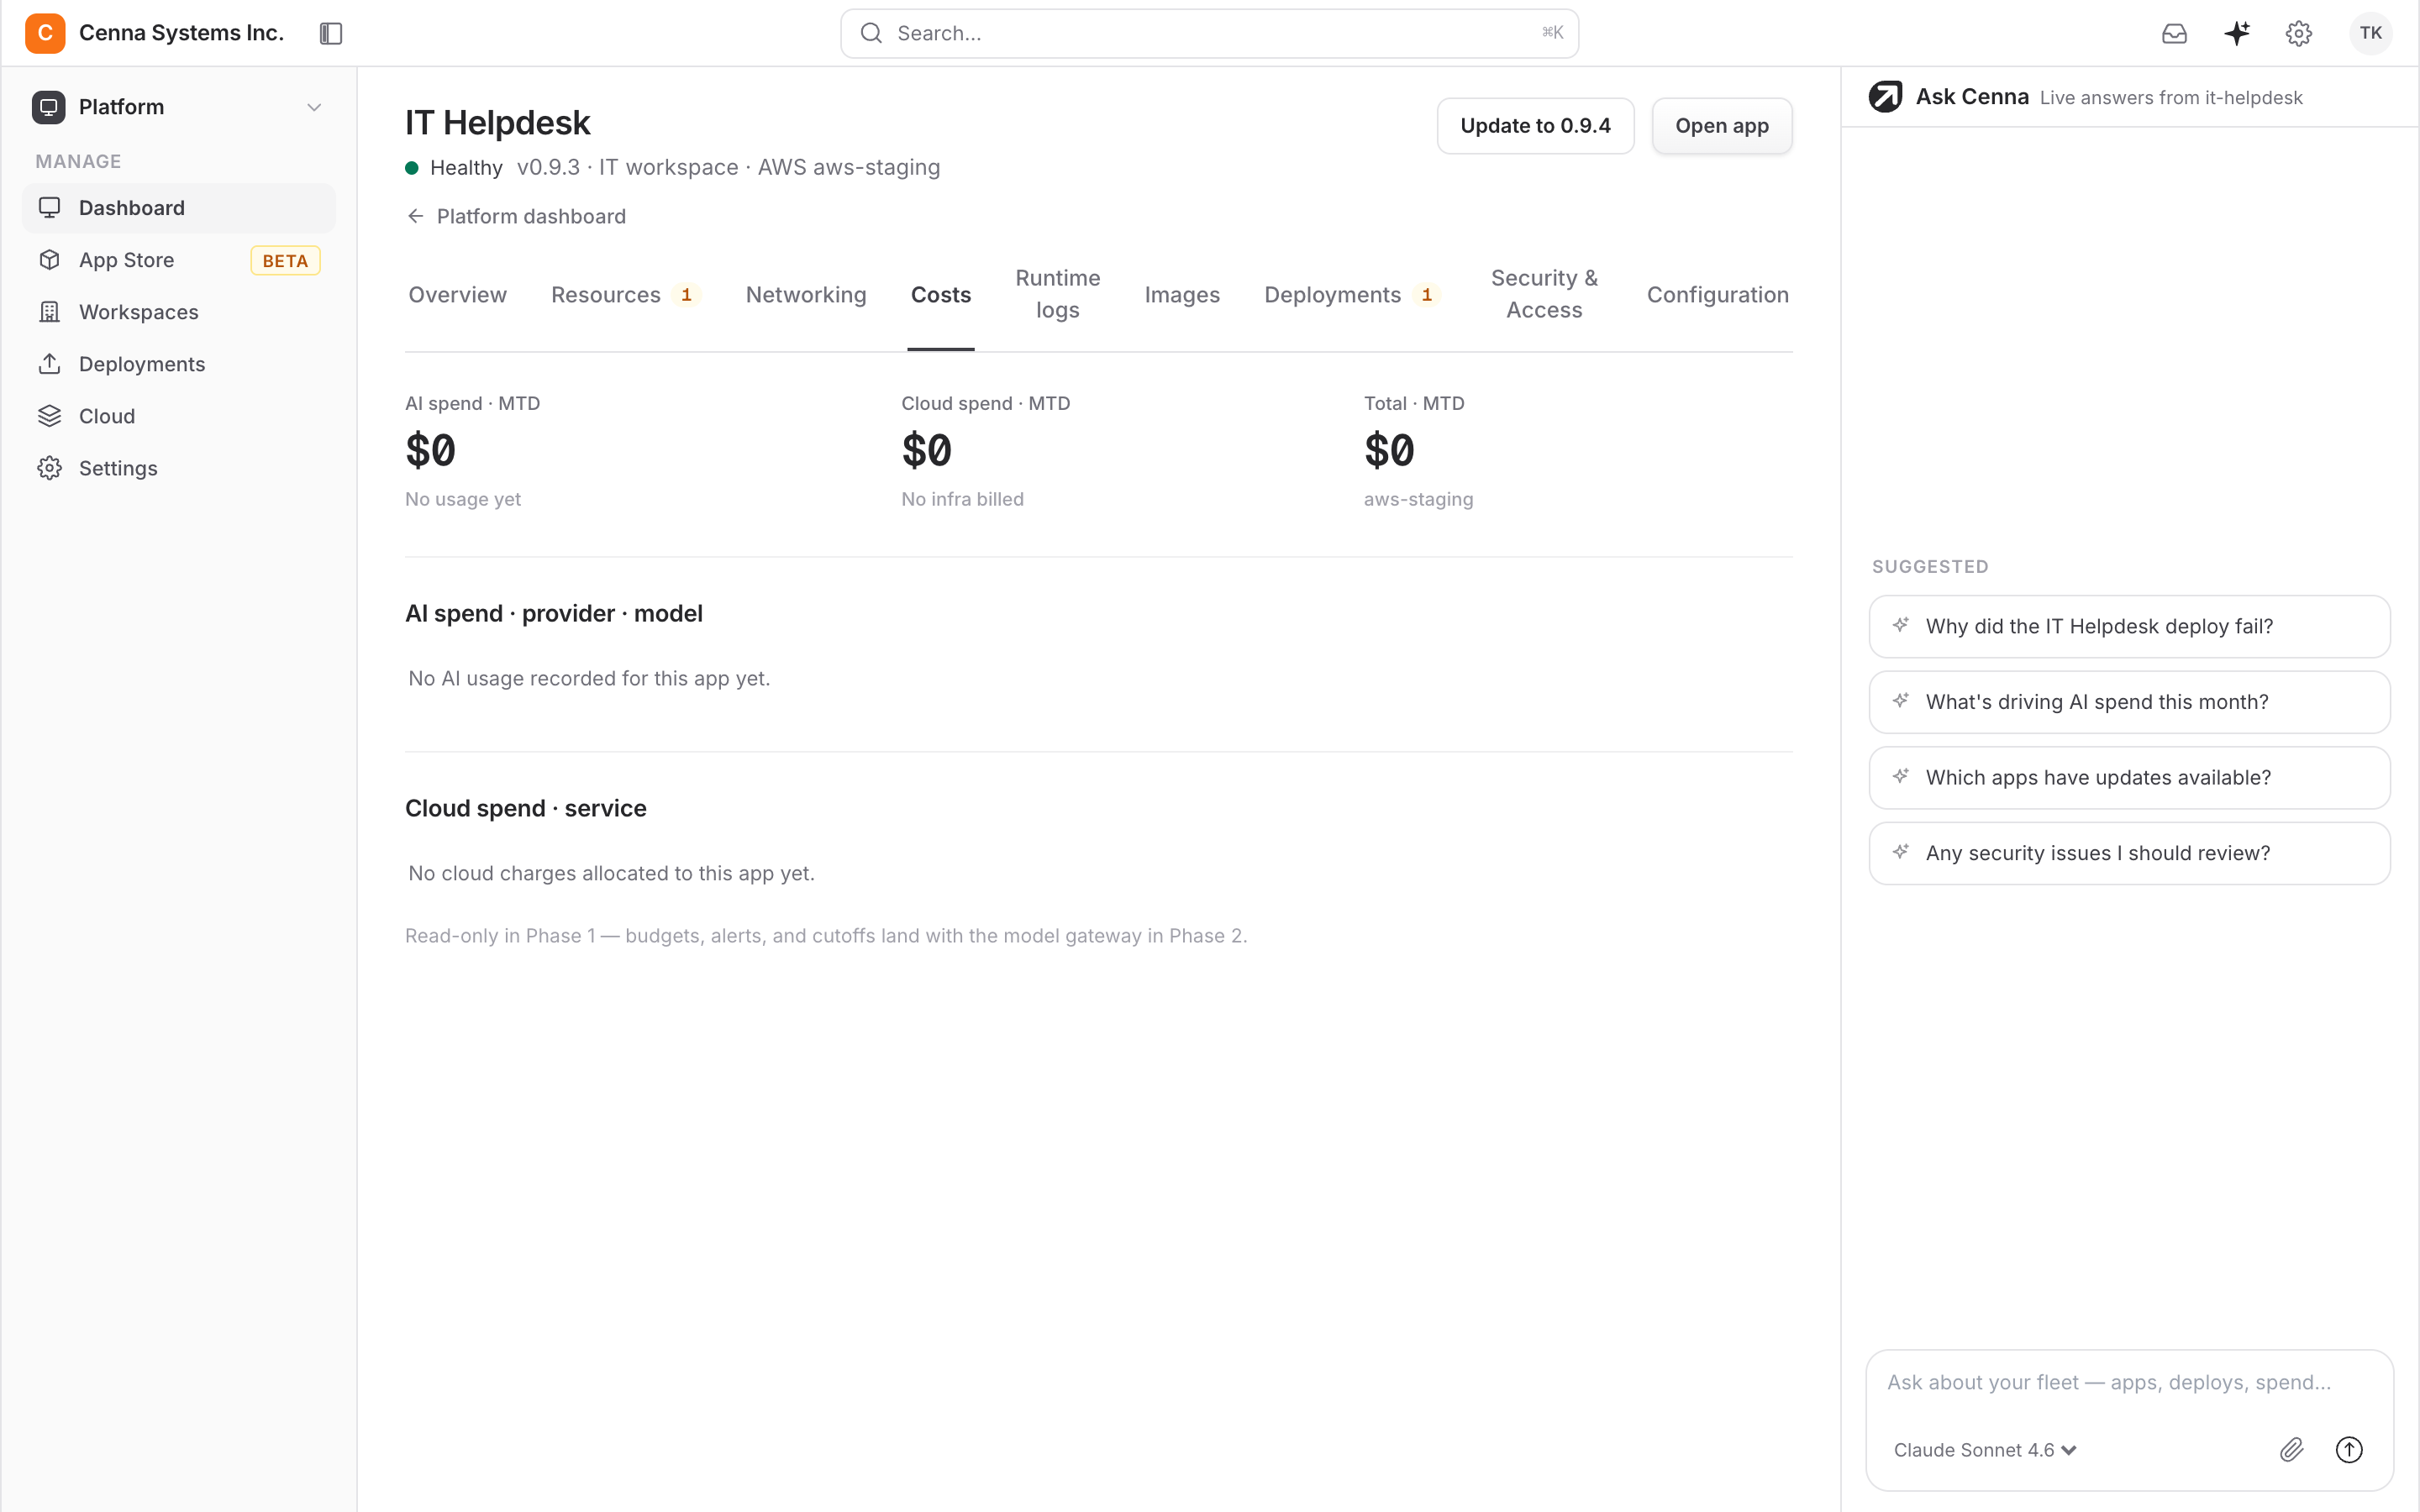Click the 'No cloud charges allocated' message
Screen dimensions: 2420x1512
612,873
